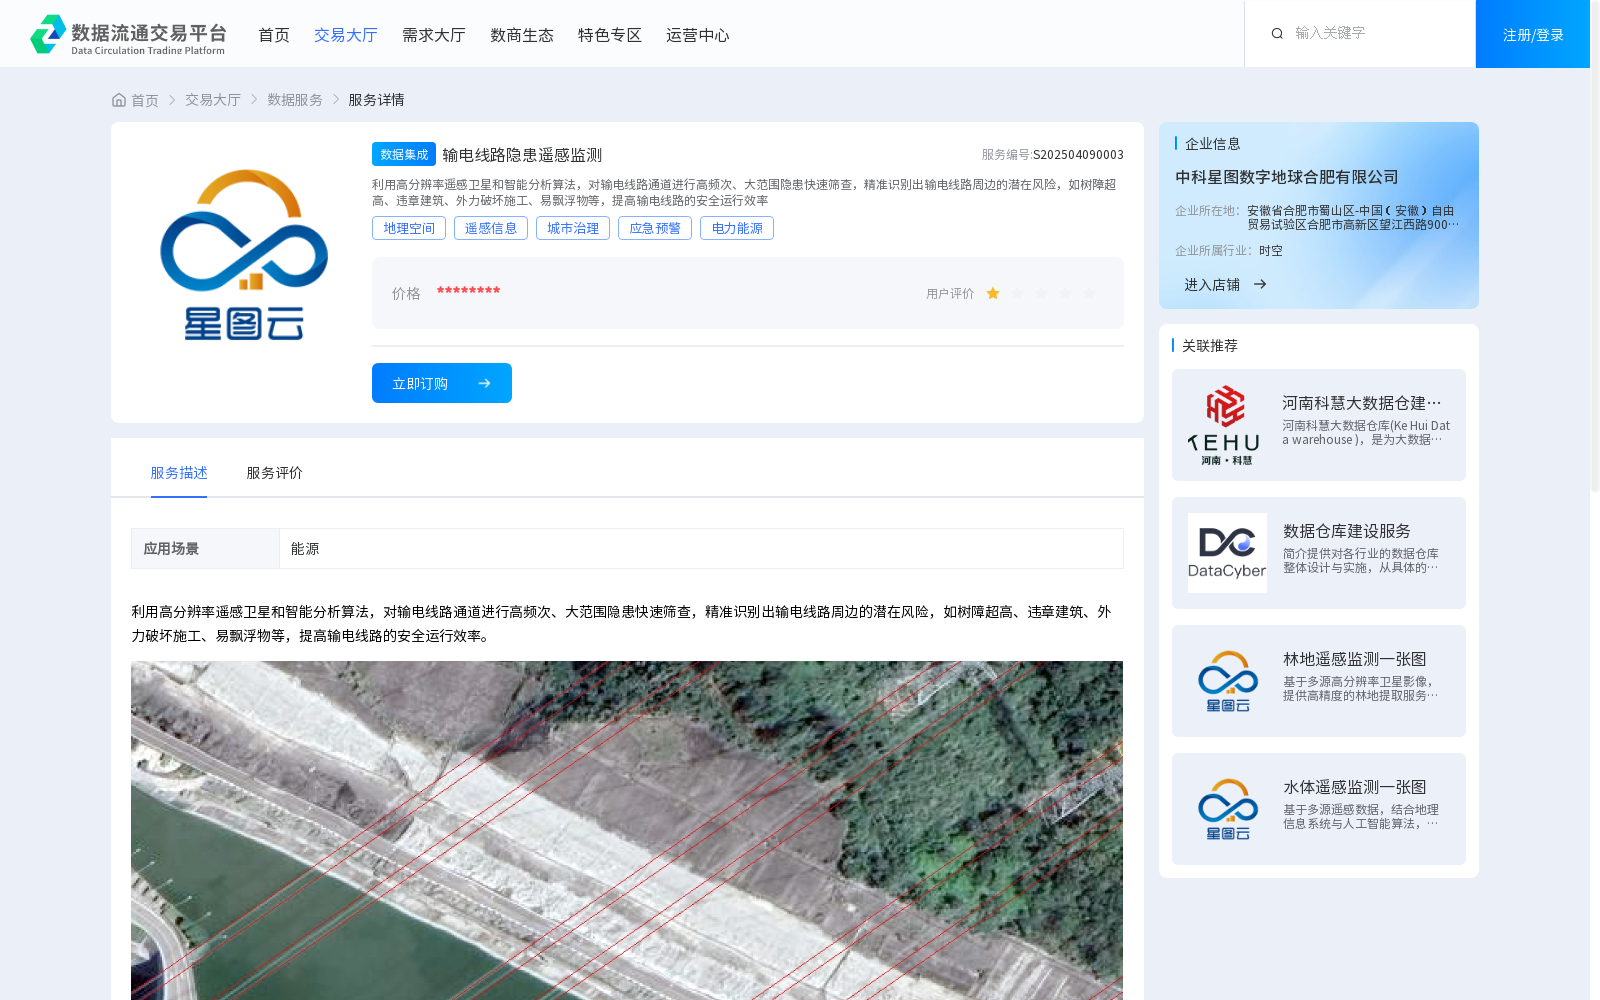Image resolution: width=1600 pixels, height=1000 pixels.
Task: Click the 立即订购 button
Action: pyautogui.click(x=442, y=383)
